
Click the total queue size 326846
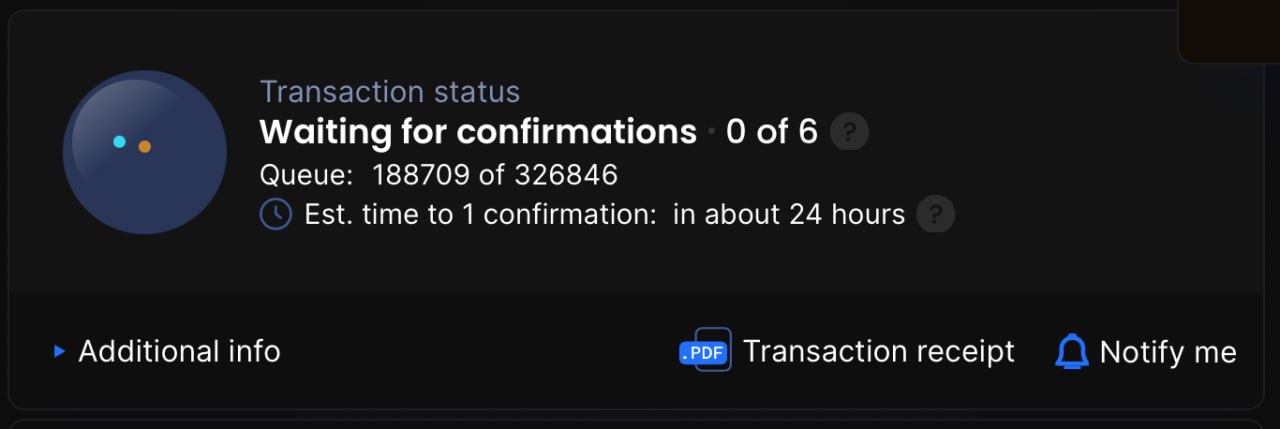[x=566, y=175]
